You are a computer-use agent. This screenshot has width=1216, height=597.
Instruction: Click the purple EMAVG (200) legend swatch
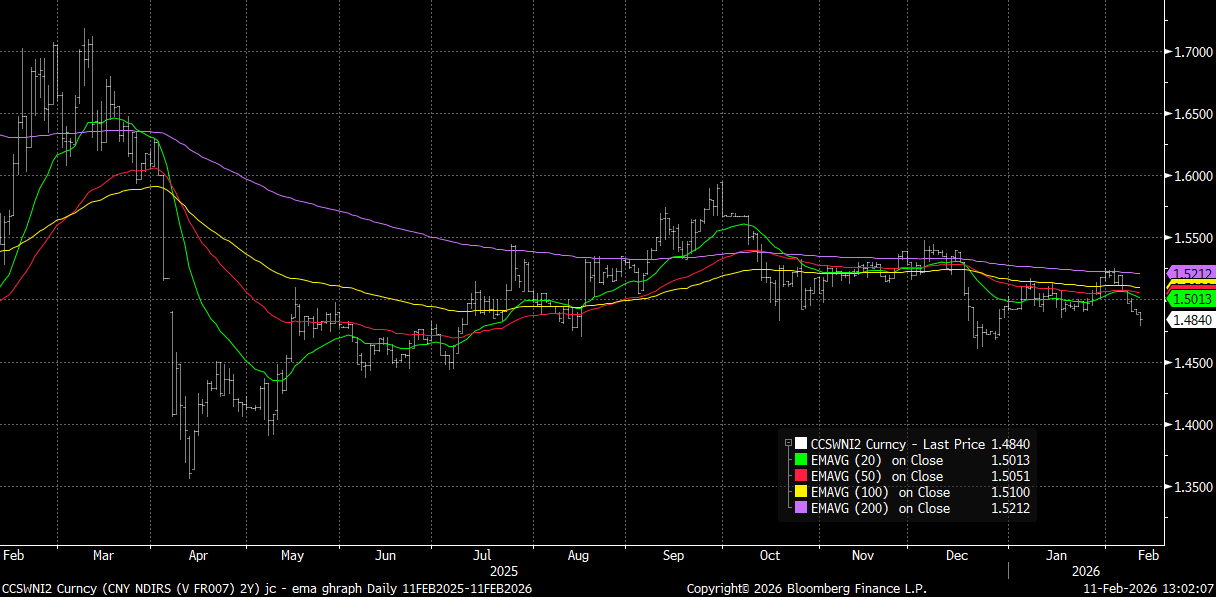point(800,508)
